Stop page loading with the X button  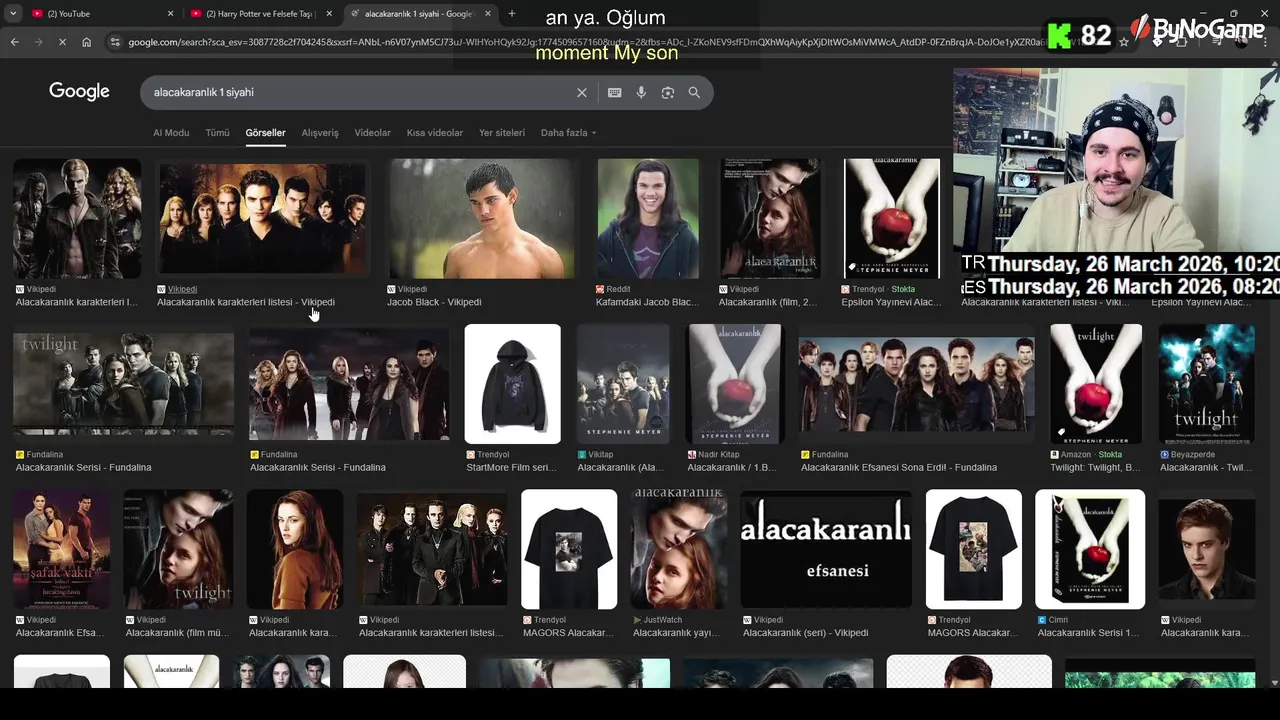pyautogui.click(x=62, y=42)
